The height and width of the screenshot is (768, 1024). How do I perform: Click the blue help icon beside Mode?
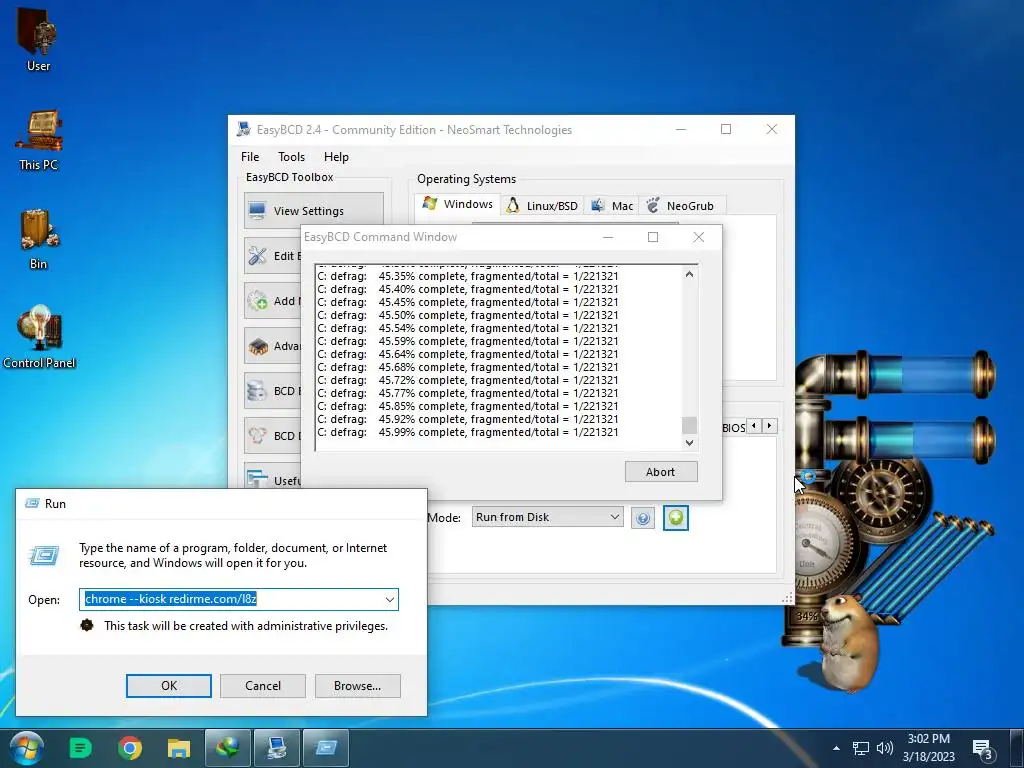[643, 518]
